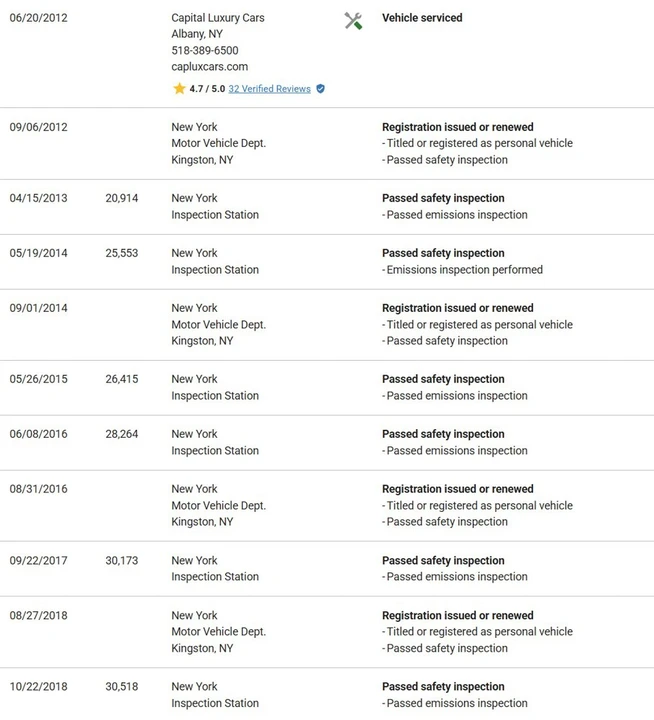Click the capluxcars.com website text

click(209, 67)
